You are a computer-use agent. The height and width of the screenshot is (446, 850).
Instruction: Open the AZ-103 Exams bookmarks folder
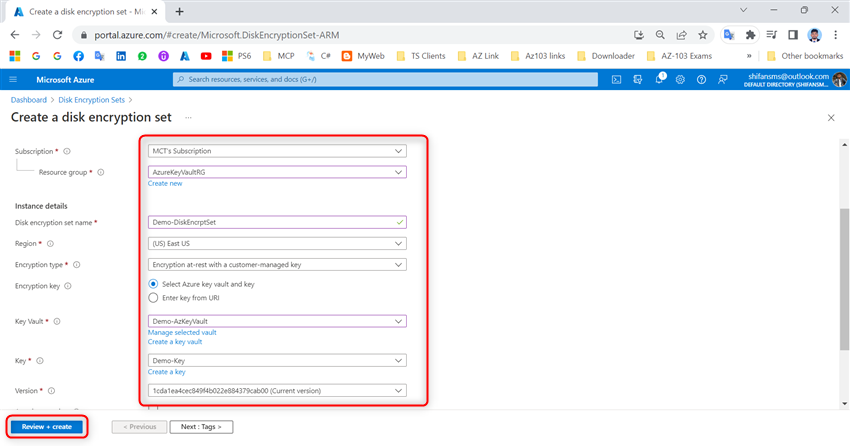[679, 56]
